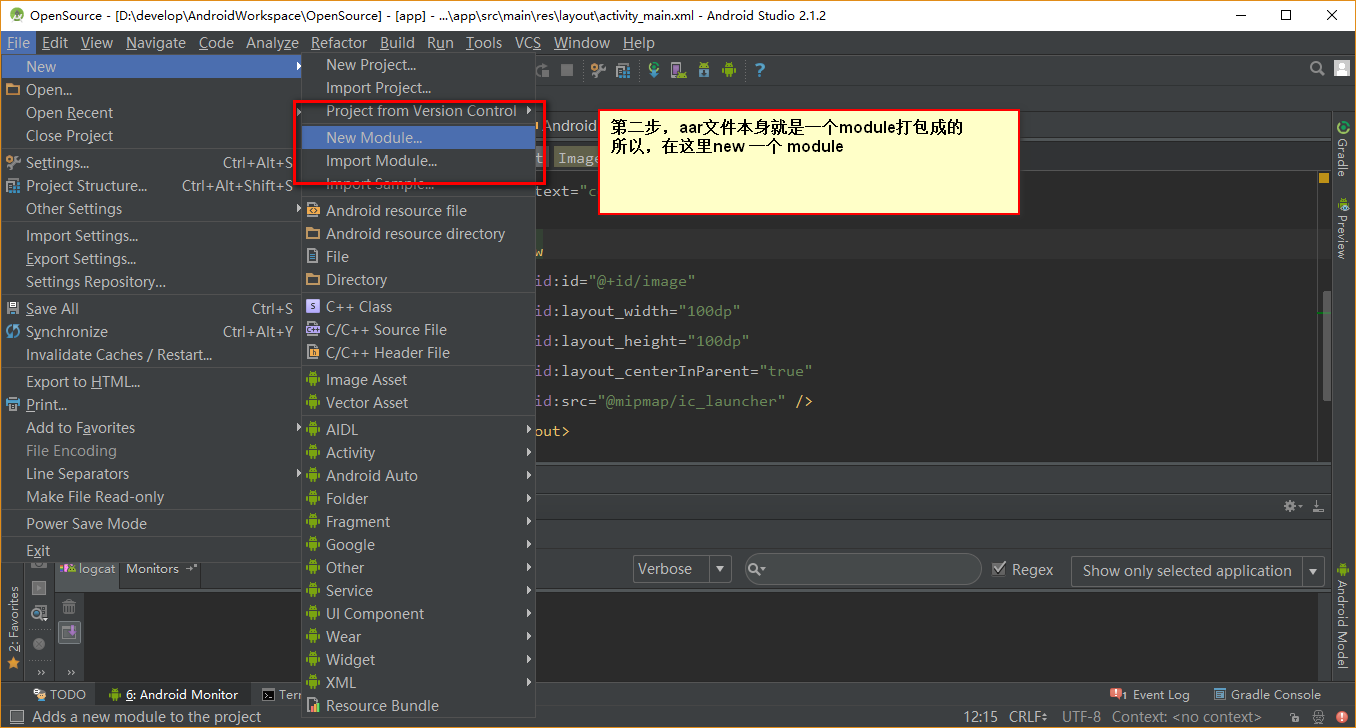Click the grey terminate application icon
Viewport: 1356px width, 728px height.
pos(39,644)
